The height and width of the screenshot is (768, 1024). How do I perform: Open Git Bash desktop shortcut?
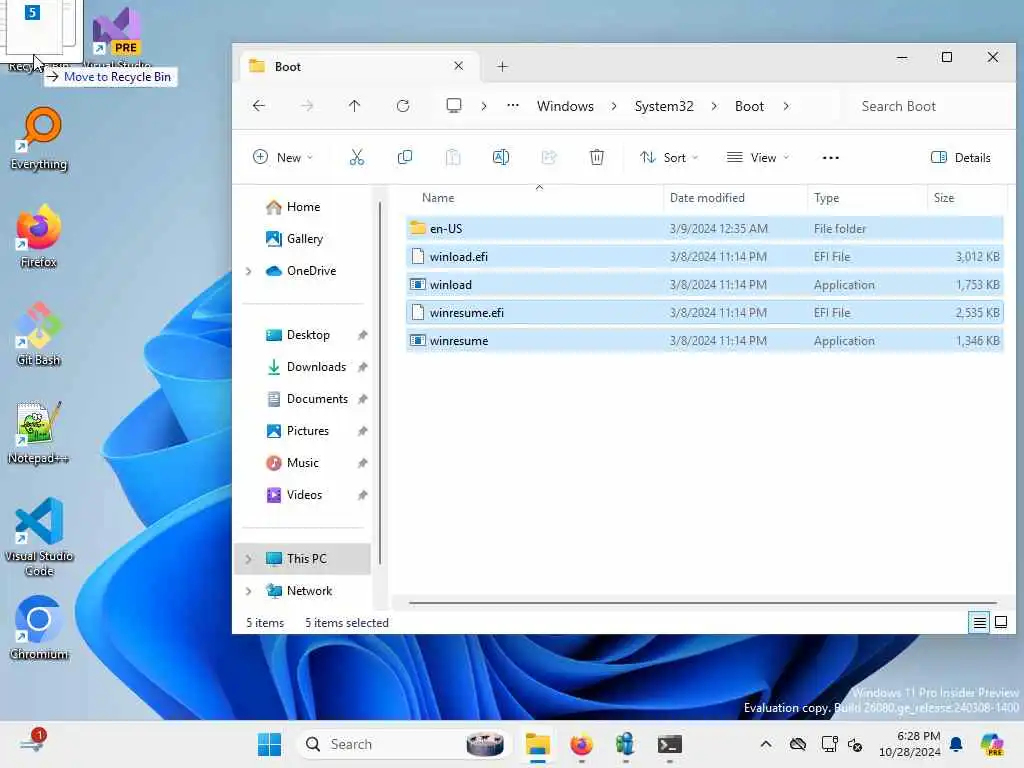(x=39, y=334)
